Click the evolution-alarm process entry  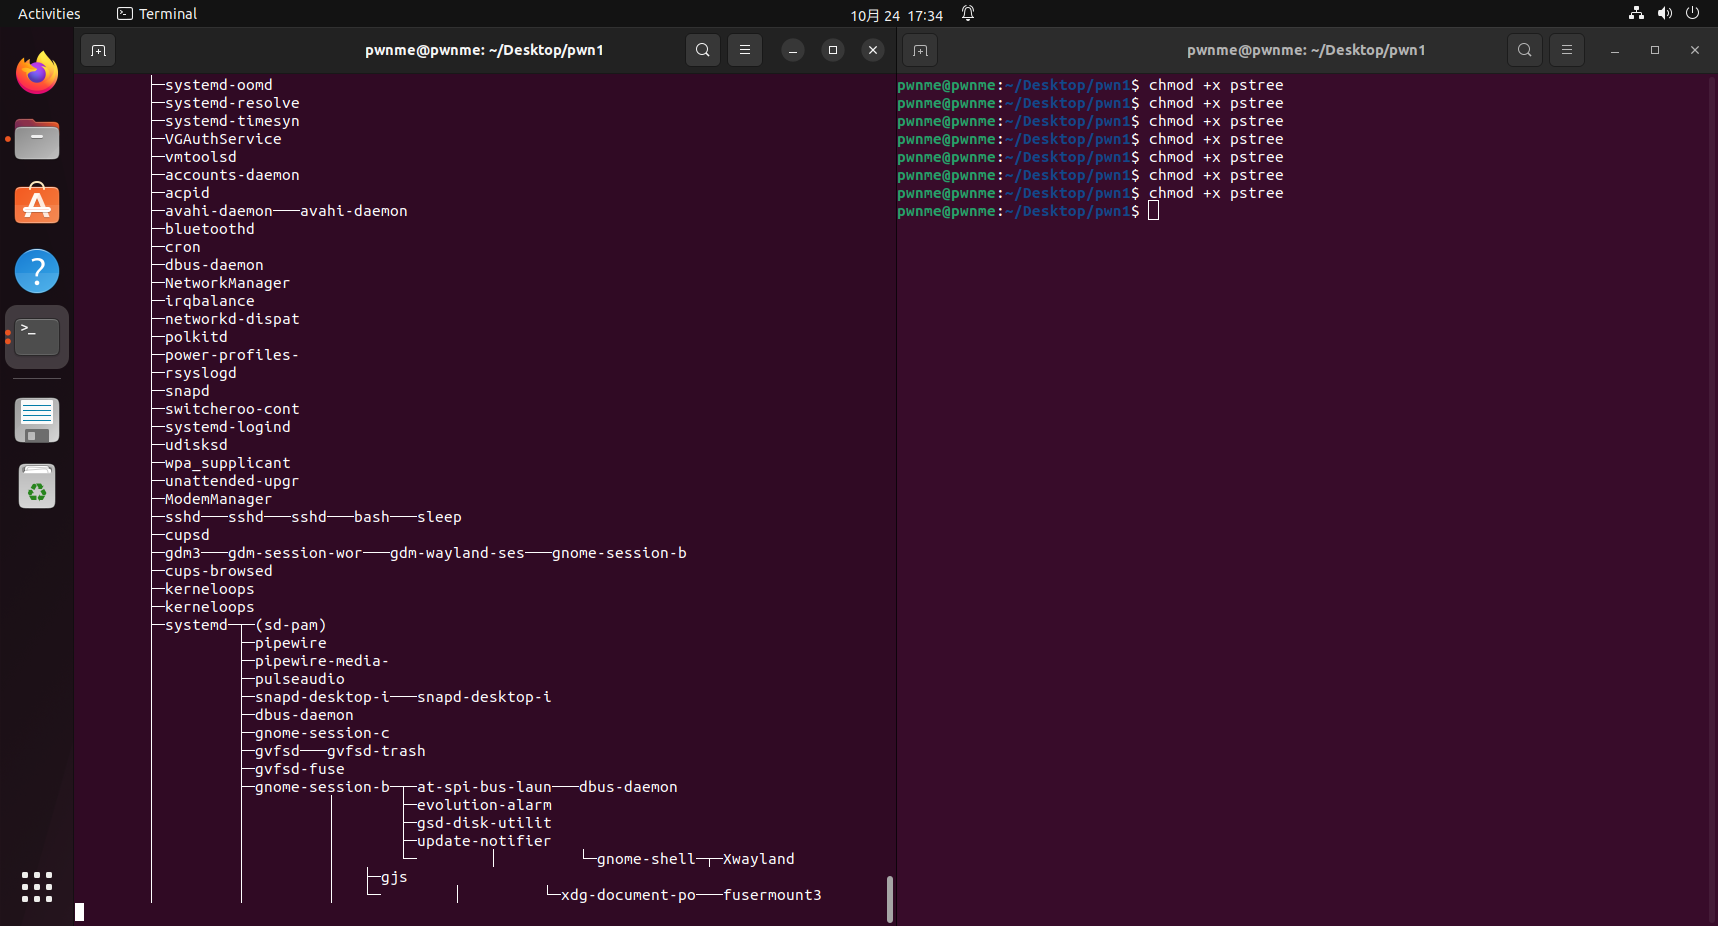click(x=484, y=805)
